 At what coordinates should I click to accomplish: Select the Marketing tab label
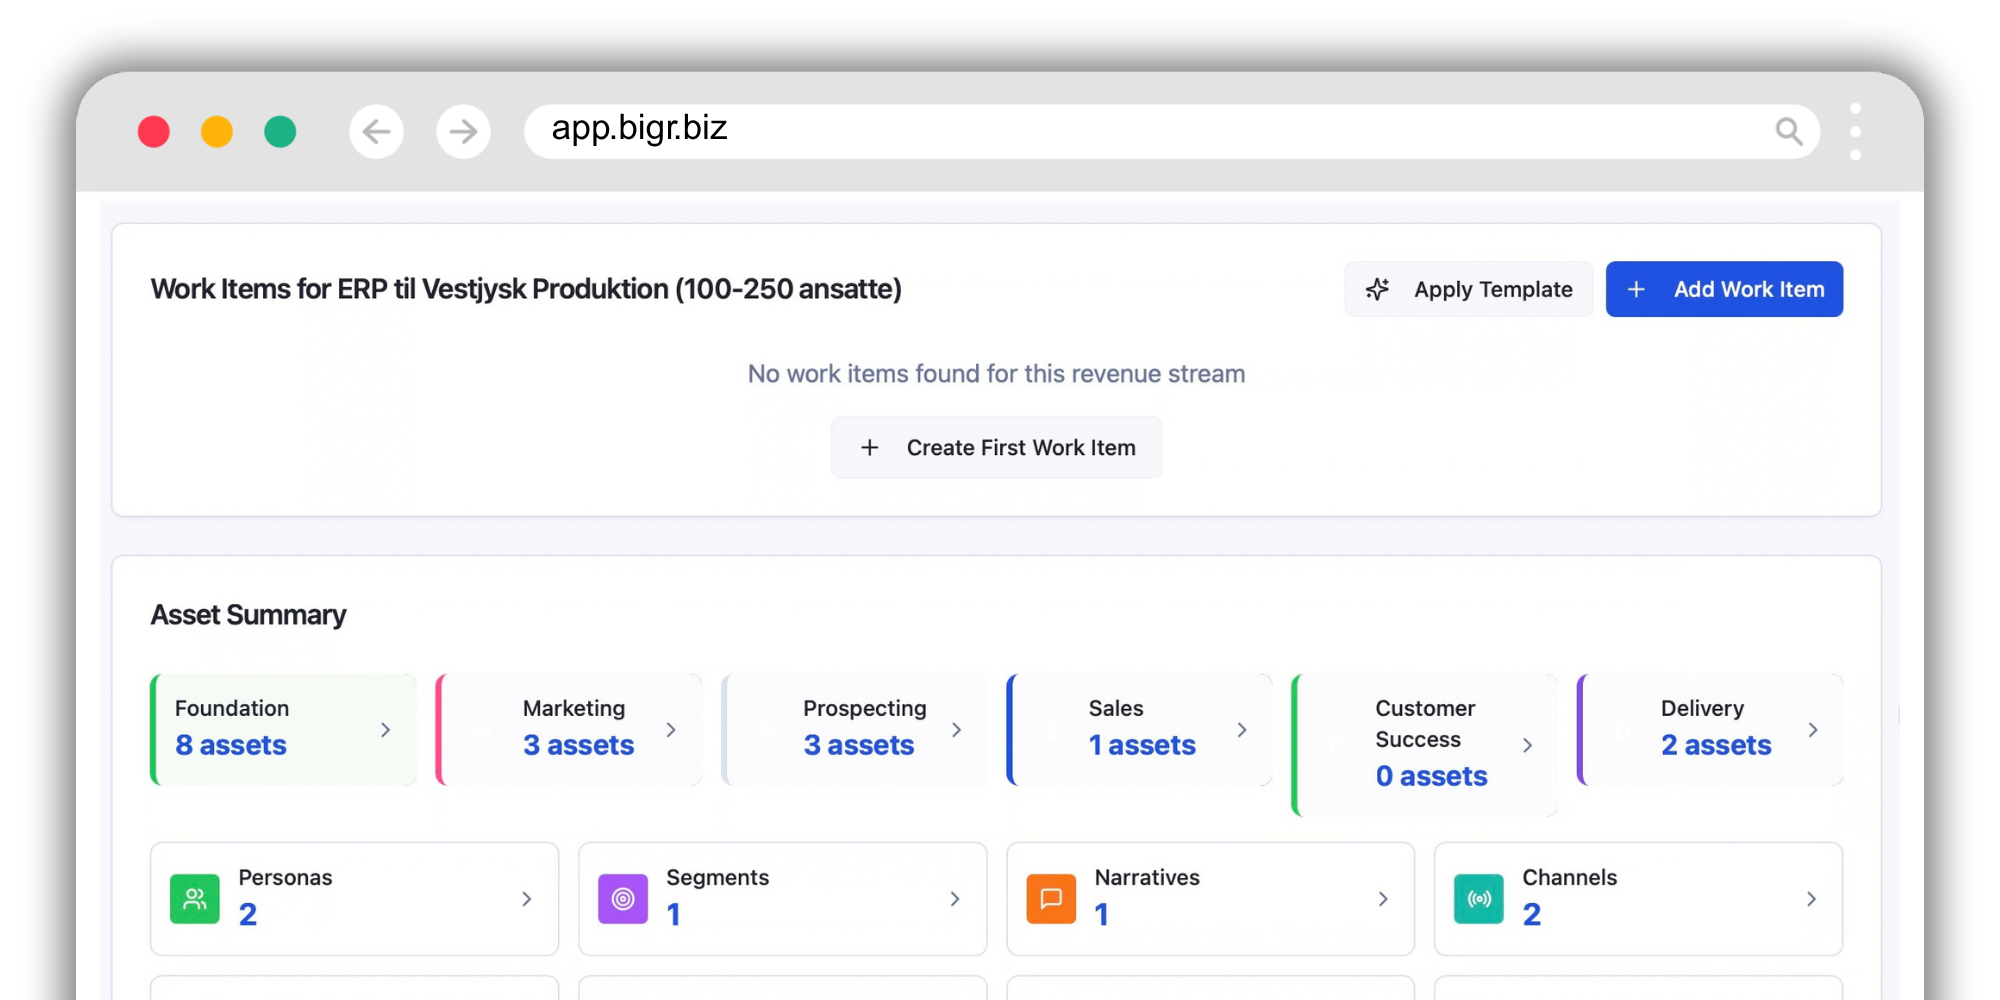click(x=574, y=708)
